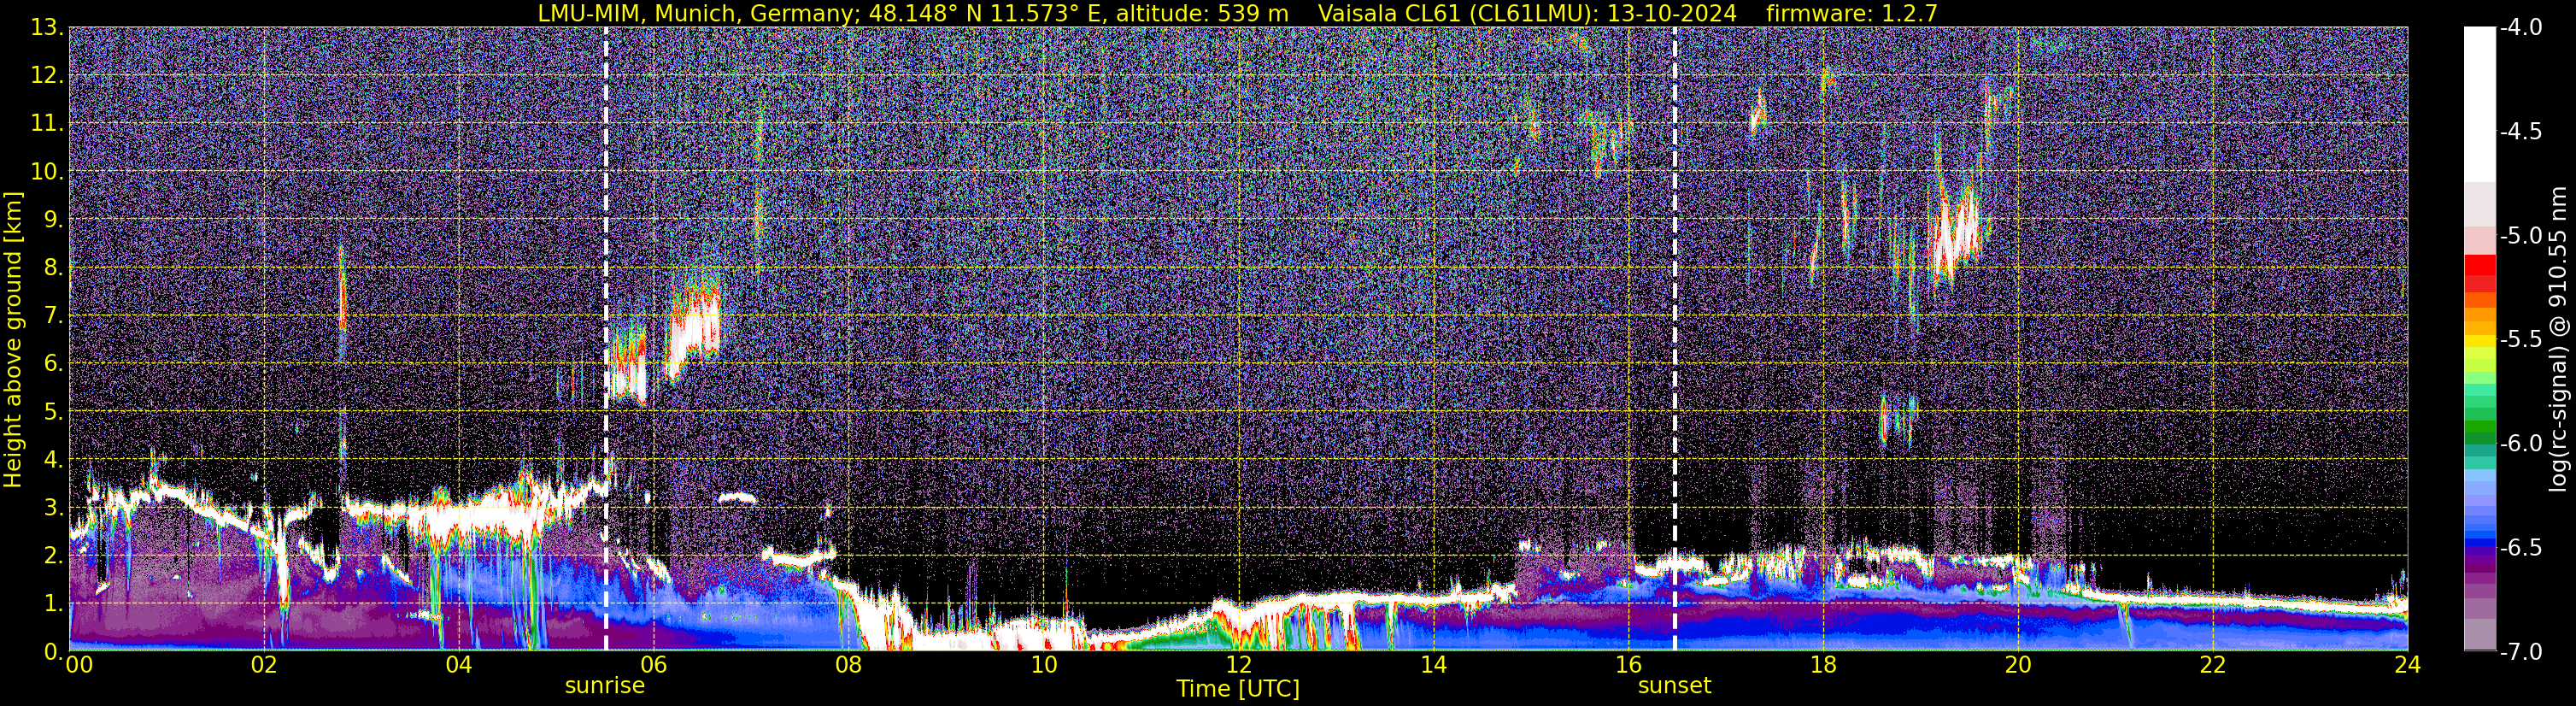Viewport: 2576px width, 706px height.
Task: Click the "13." height-axis tick label
Action: point(46,28)
